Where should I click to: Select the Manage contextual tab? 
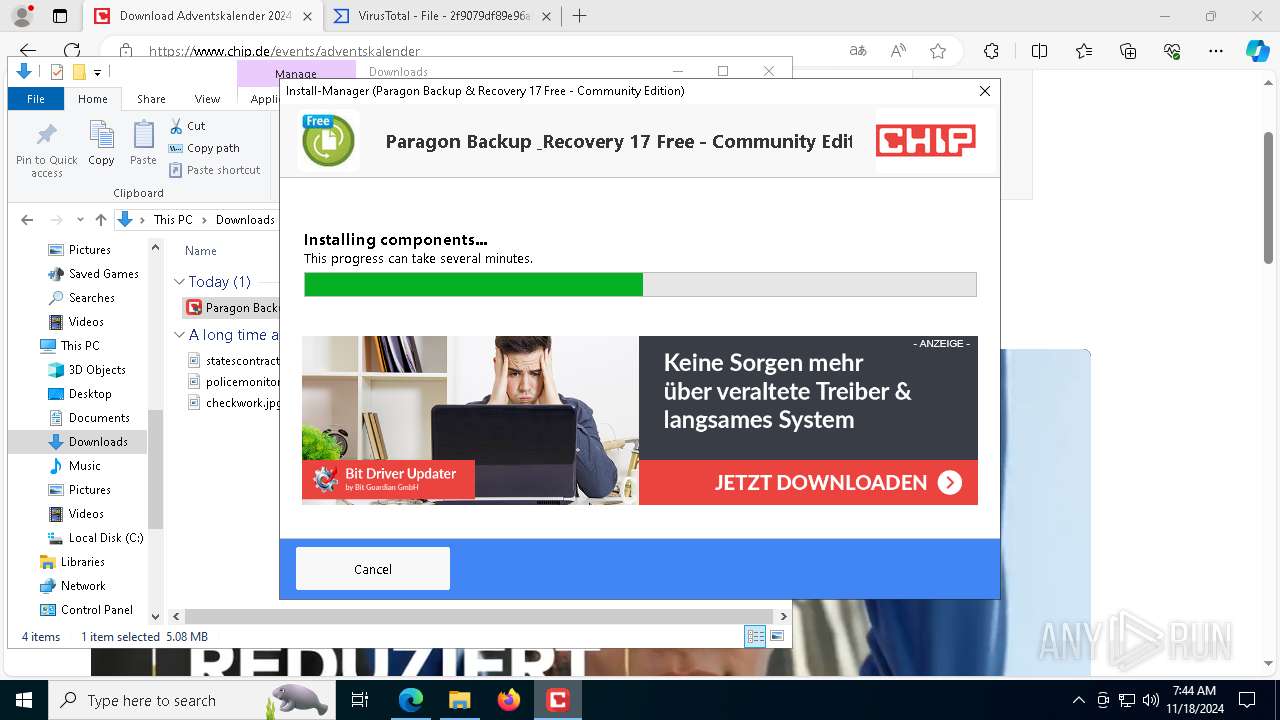(x=296, y=73)
